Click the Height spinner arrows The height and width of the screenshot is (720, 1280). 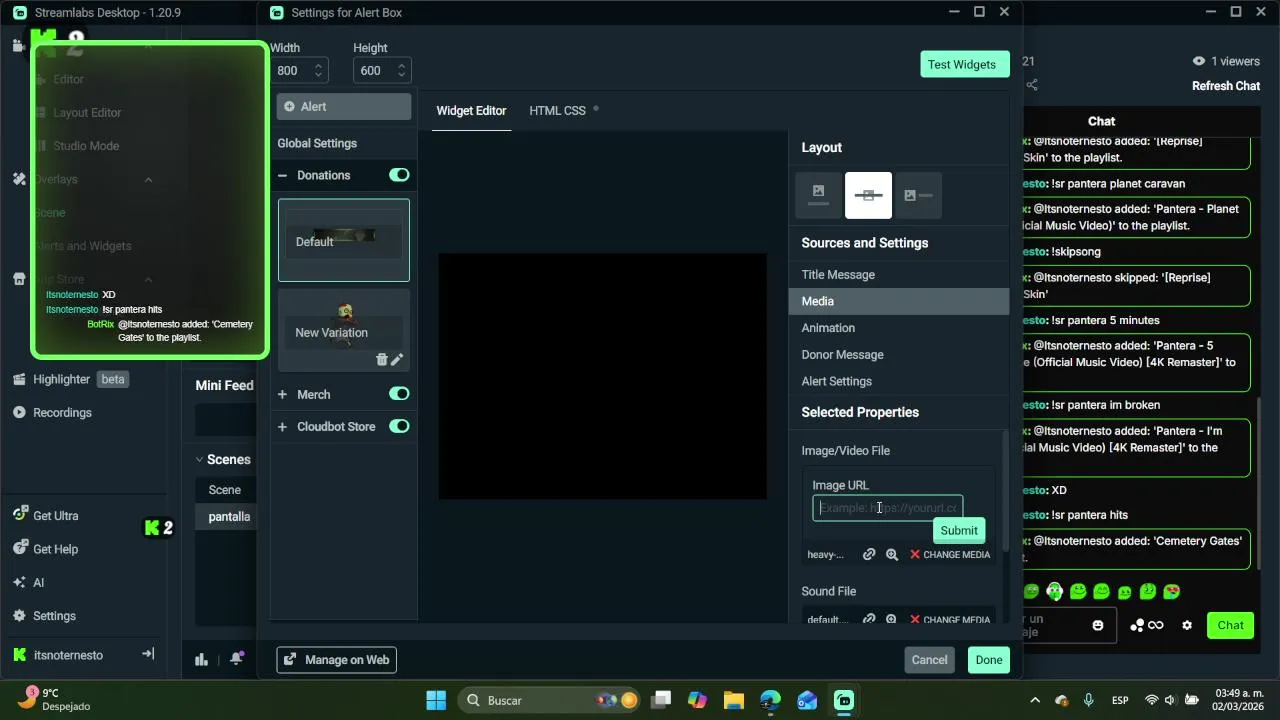click(x=401, y=70)
